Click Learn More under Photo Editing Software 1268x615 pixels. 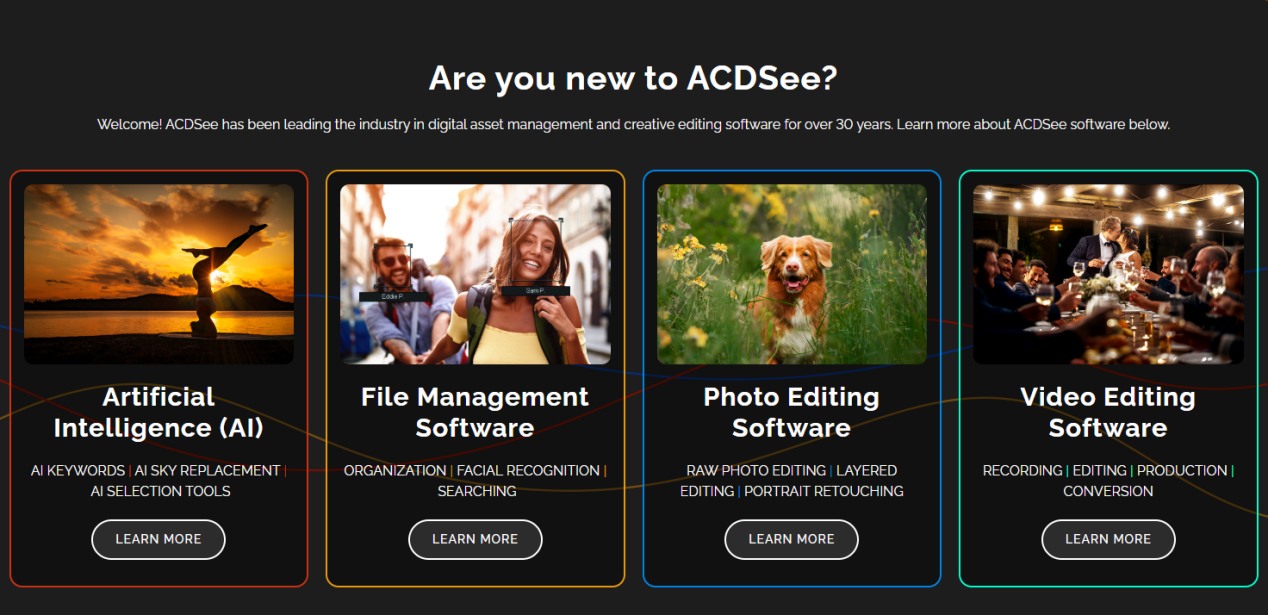click(791, 539)
